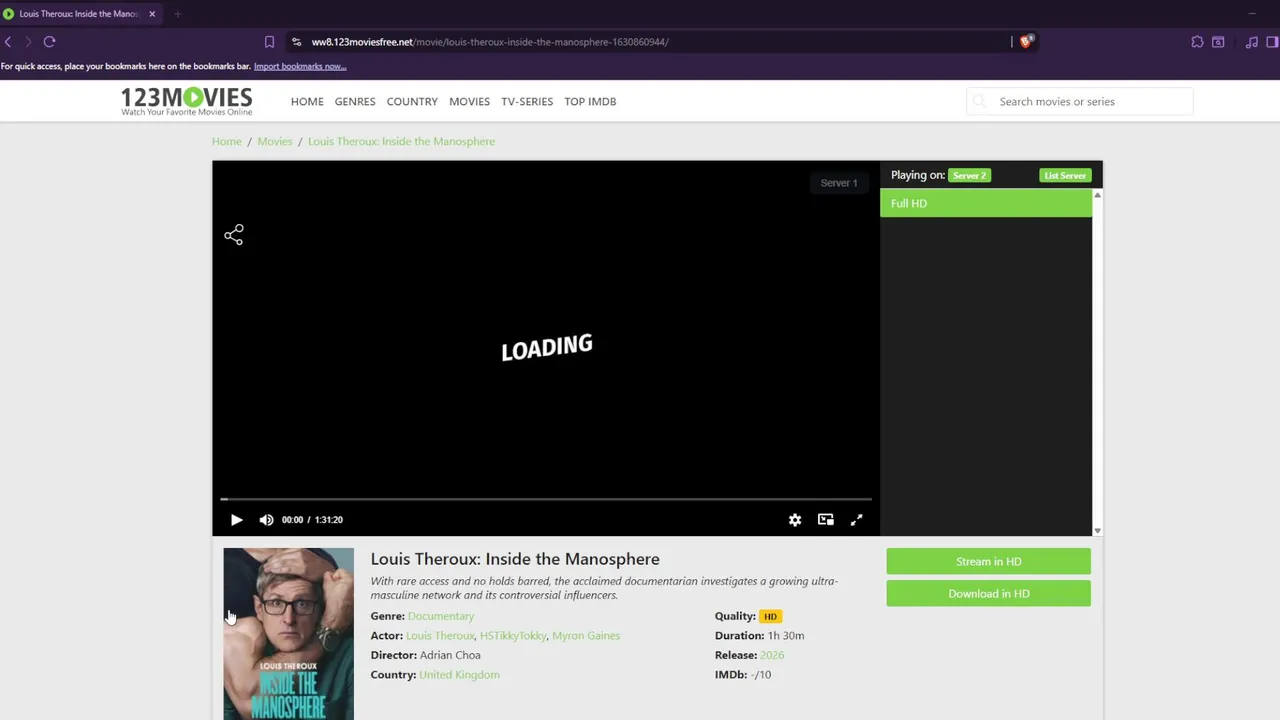Screen dimensions: 1280x720
Task: Click the Louis Theroux breadcrumb title
Action: (x=401, y=141)
